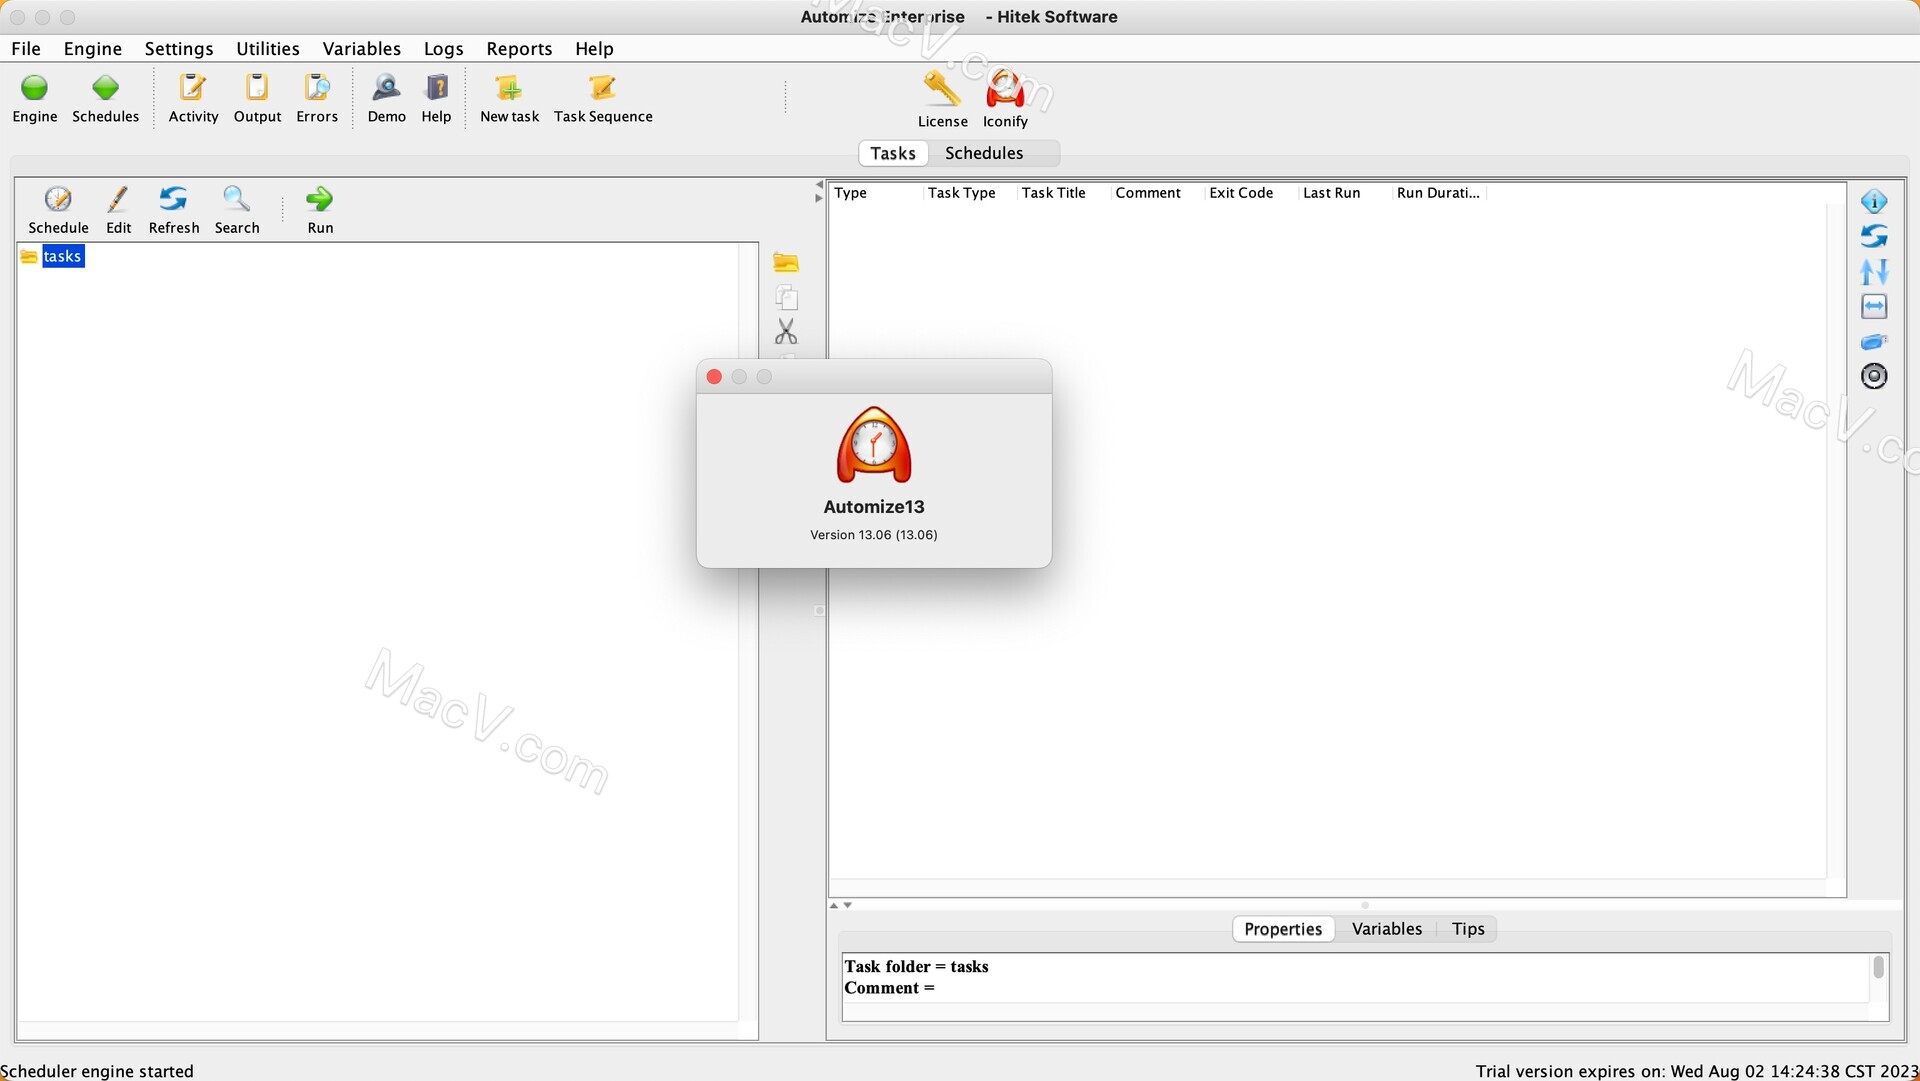
Task: Open the Schedules toolbar icon
Action: coord(105,98)
